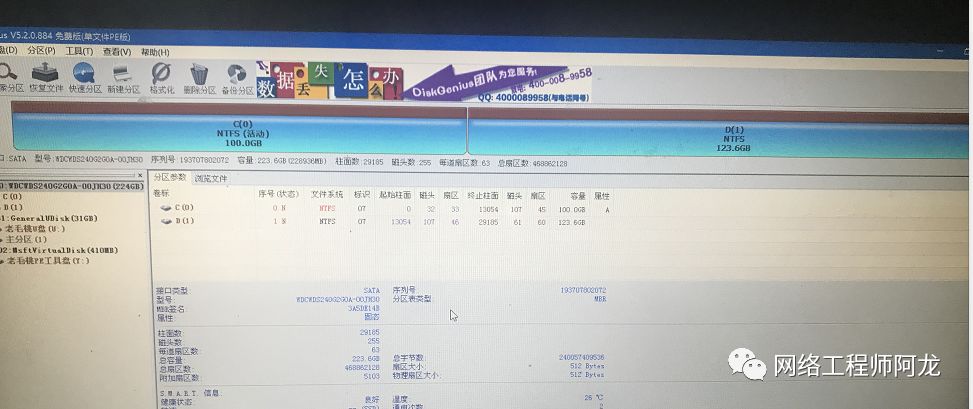Screen dimensions: 973x409
Task: Open the 查看(V) menu
Action: [x=117, y=52]
